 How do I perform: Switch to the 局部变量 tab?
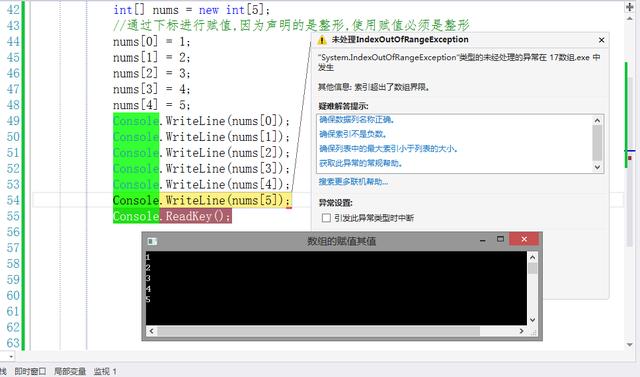[x=70, y=371]
